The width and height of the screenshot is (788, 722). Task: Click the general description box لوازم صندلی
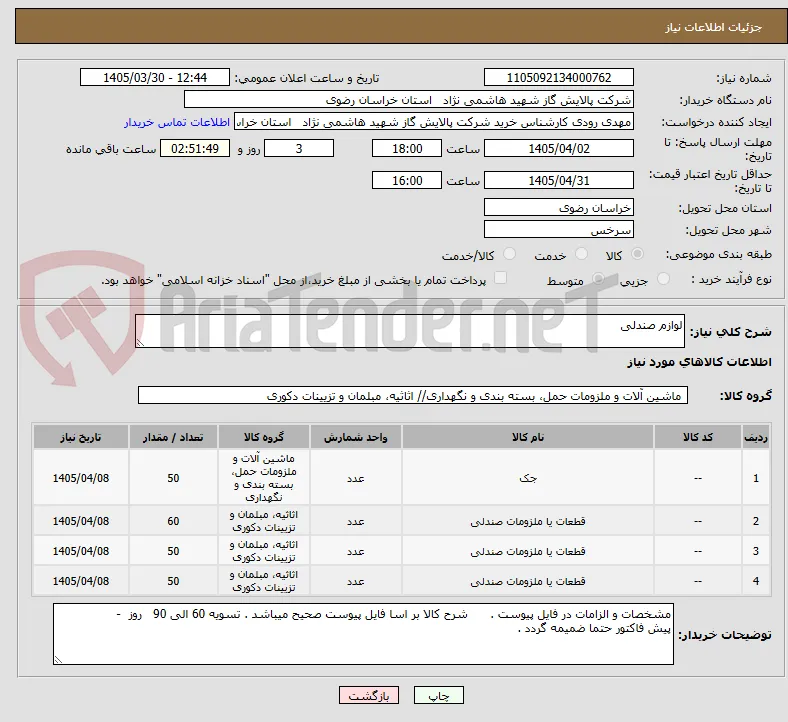coord(410,331)
